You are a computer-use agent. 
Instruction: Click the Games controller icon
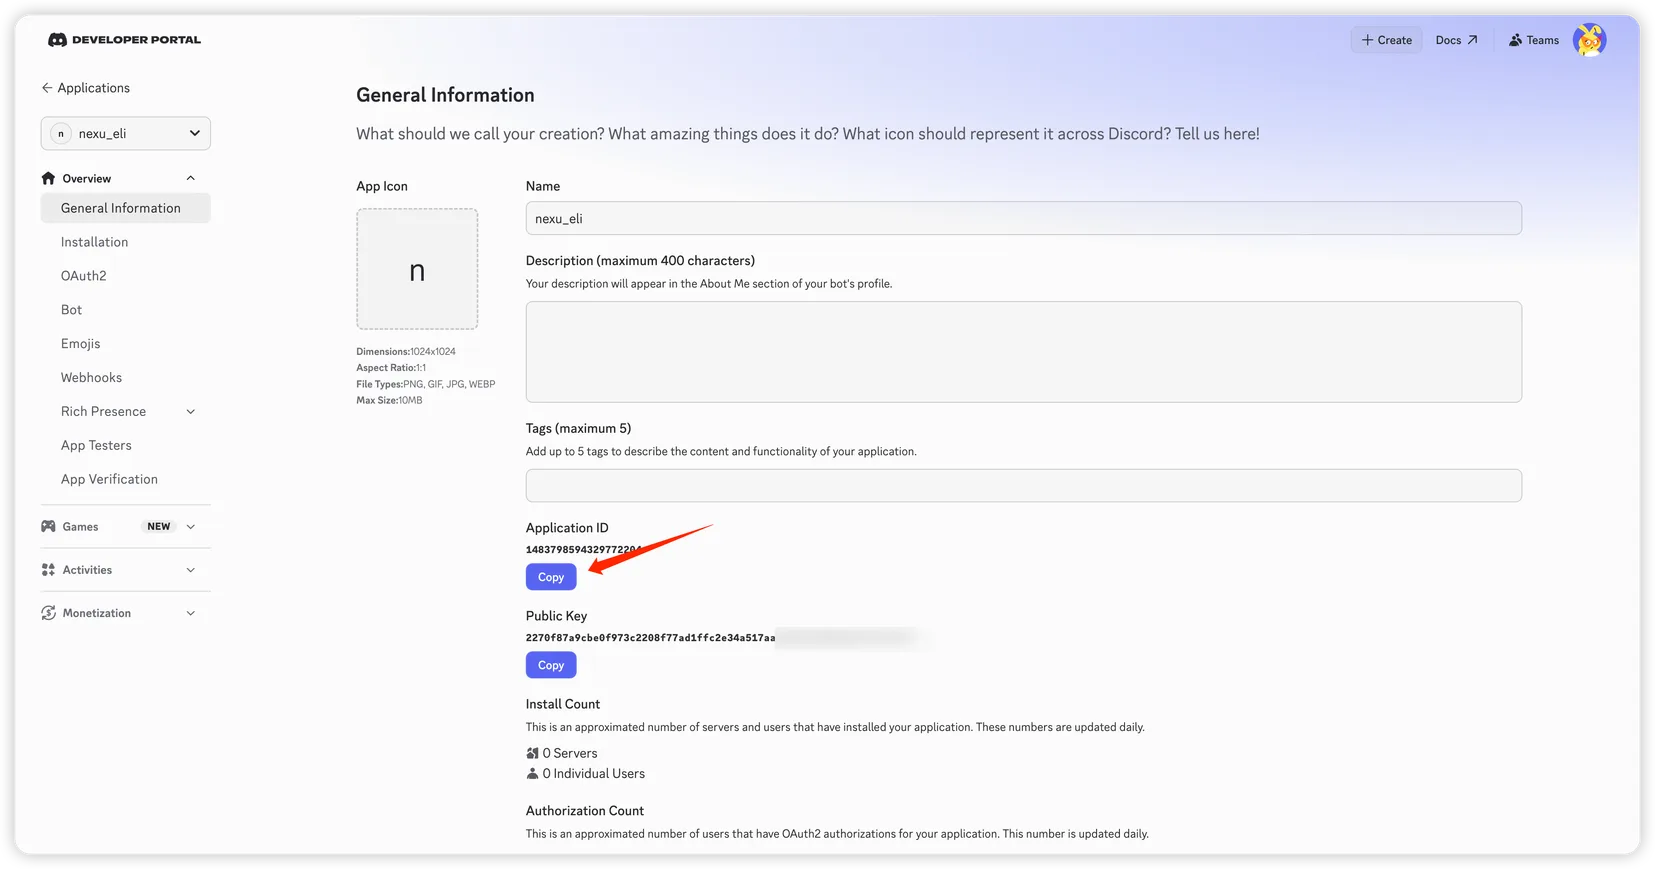(x=48, y=526)
